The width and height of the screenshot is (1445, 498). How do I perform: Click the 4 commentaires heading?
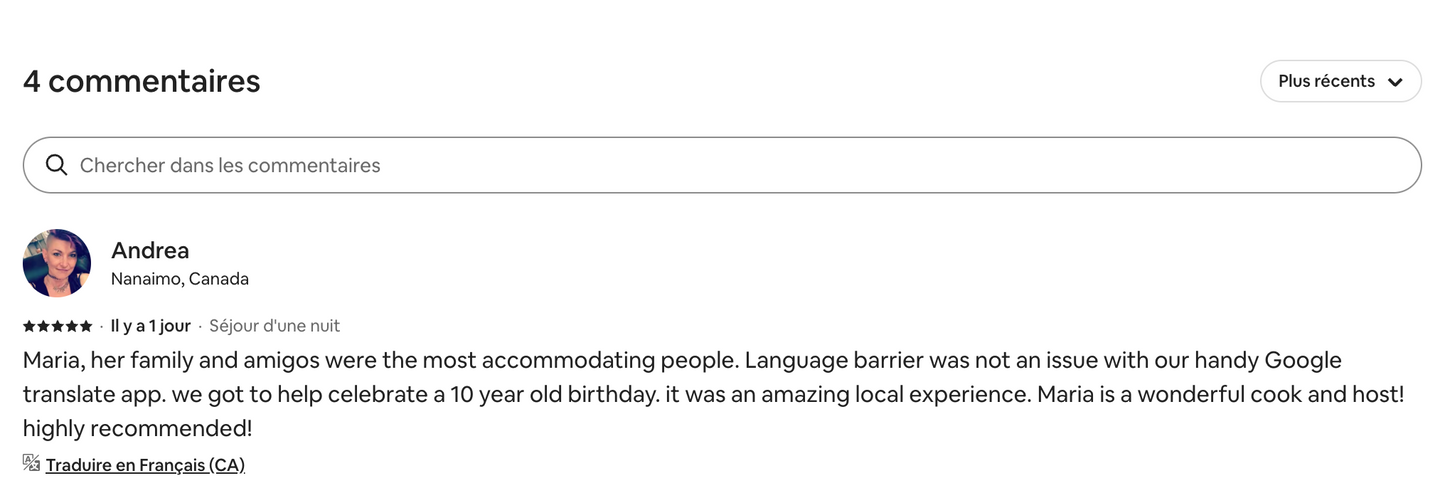click(x=141, y=81)
